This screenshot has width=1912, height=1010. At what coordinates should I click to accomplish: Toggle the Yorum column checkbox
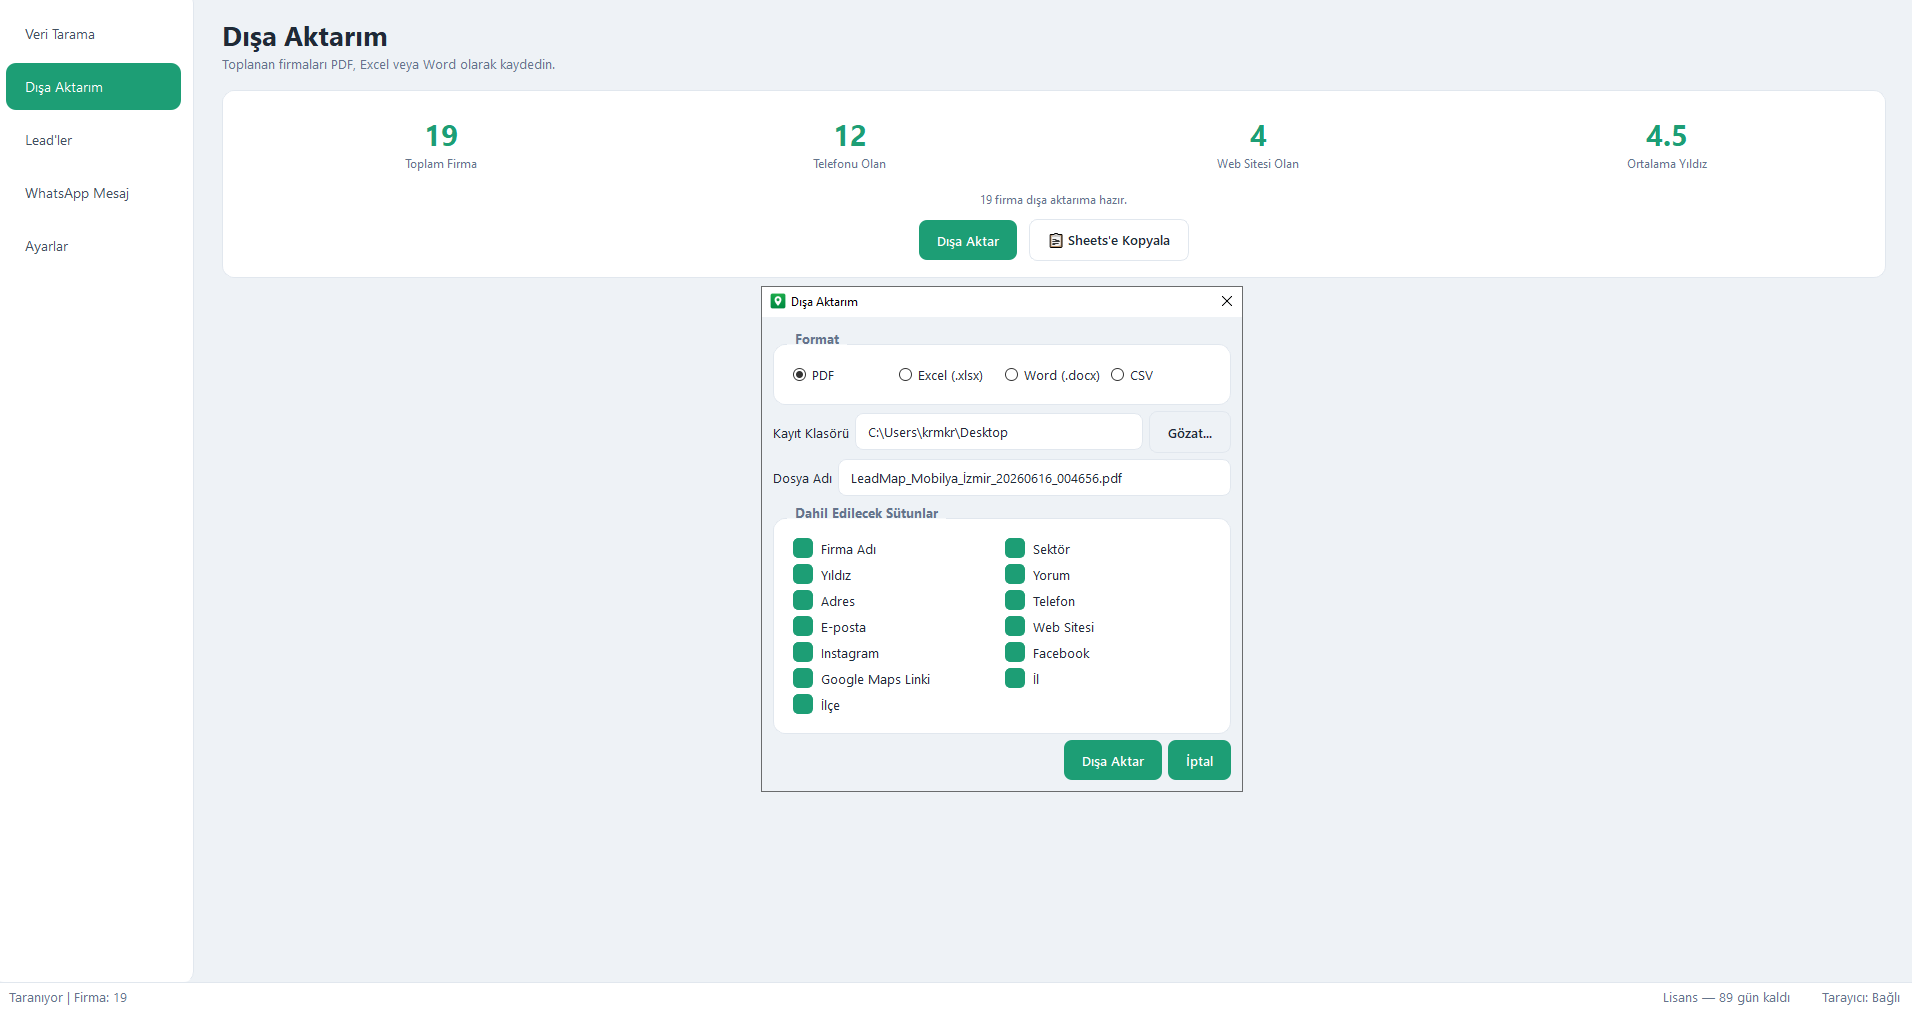coord(1015,574)
